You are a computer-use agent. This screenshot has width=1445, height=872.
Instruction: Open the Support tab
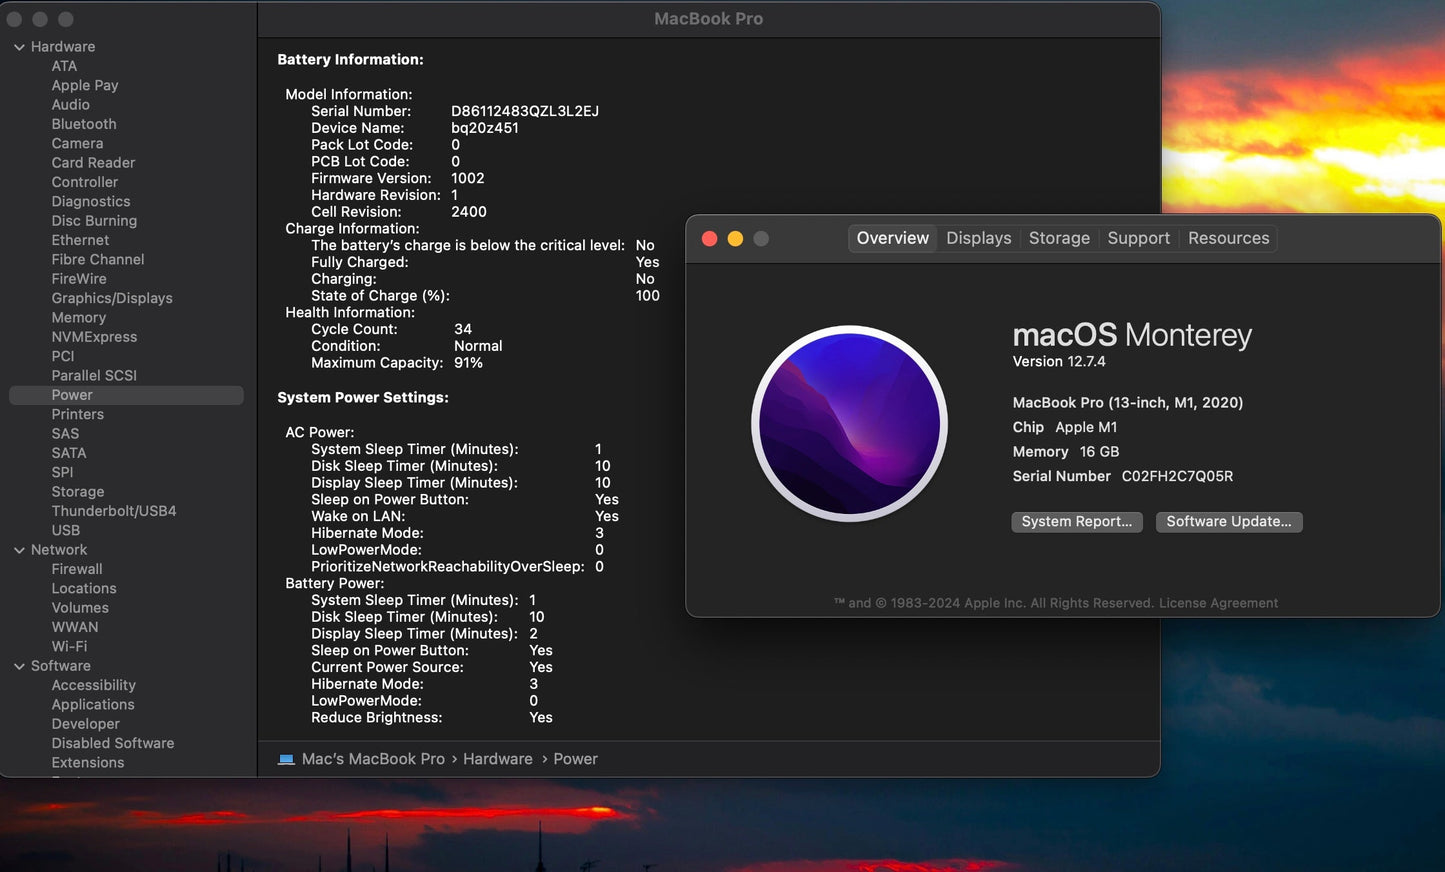click(x=1138, y=238)
